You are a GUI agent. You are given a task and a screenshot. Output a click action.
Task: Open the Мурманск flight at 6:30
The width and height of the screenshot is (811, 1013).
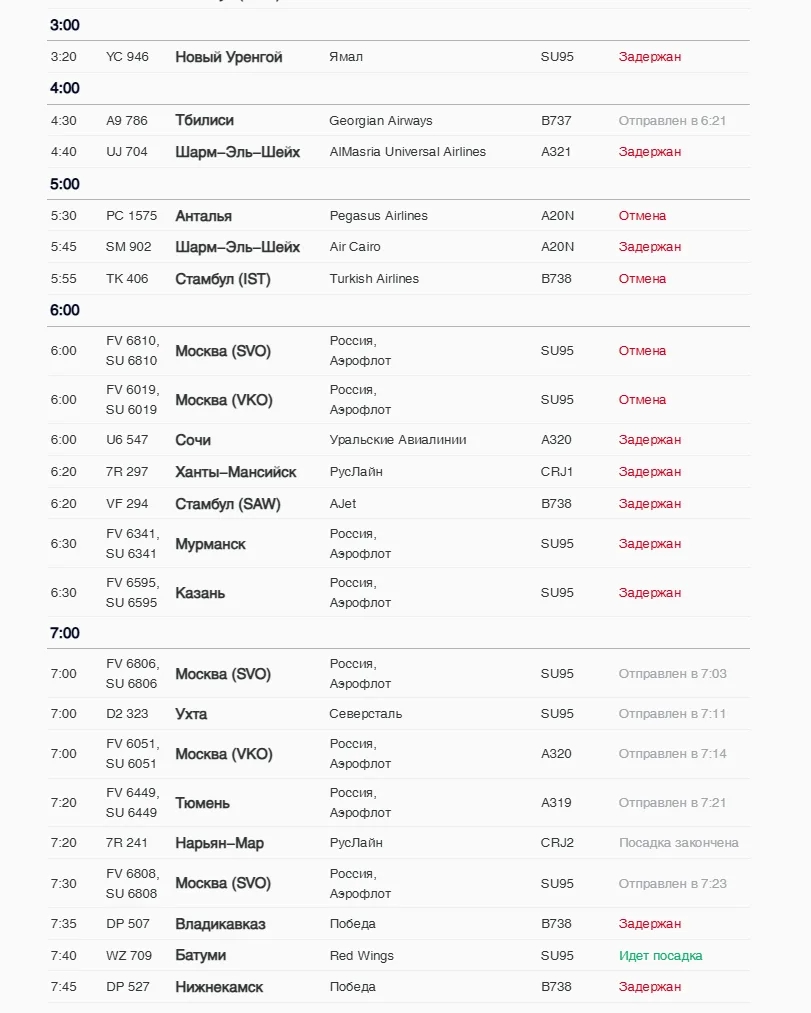[210, 544]
